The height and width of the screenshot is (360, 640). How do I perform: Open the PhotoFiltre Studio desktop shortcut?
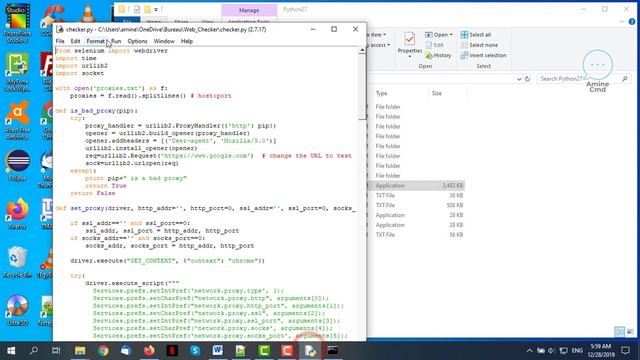(18, 22)
